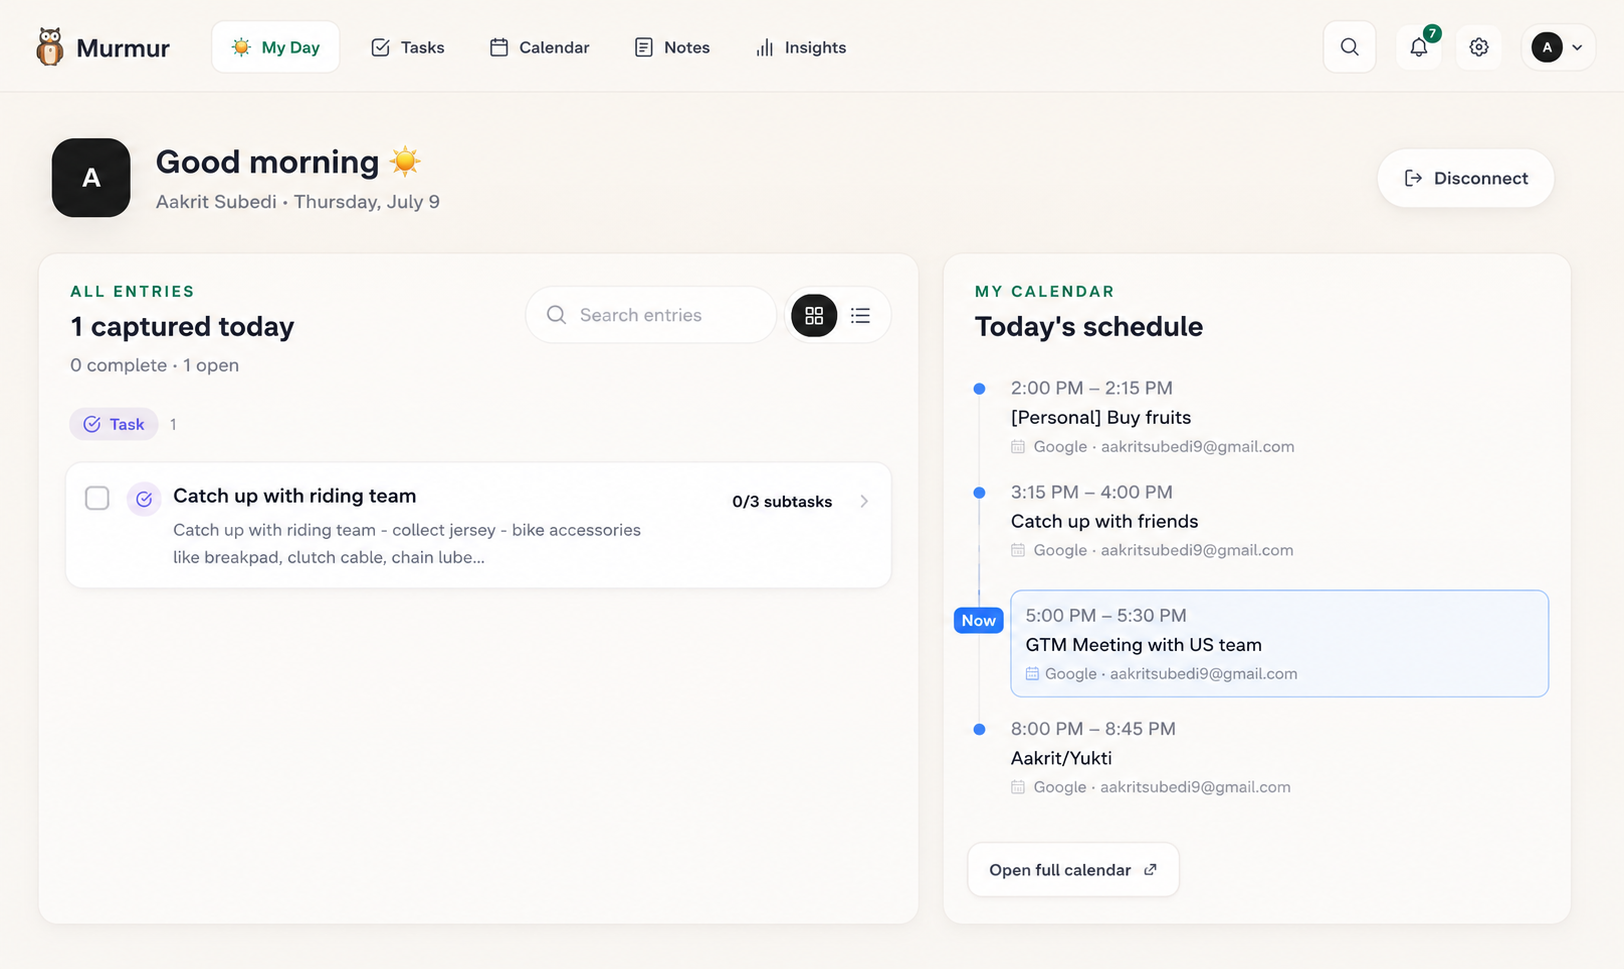
Task: Click the magnifier icon in Search entries
Action: 556,315
